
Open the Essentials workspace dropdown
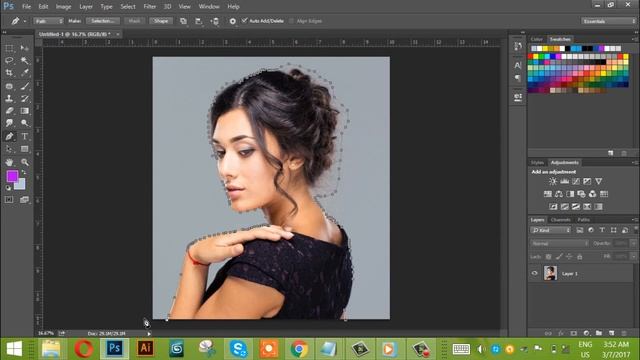[608, 21]
